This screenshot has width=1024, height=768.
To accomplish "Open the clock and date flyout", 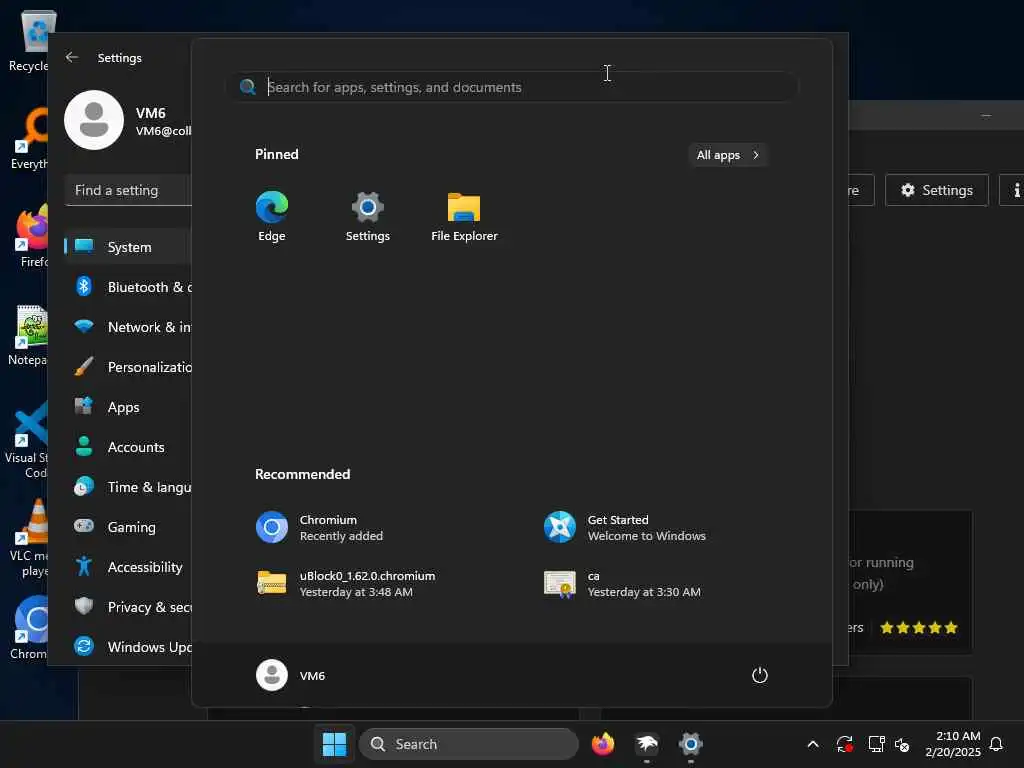I will 952,744.
